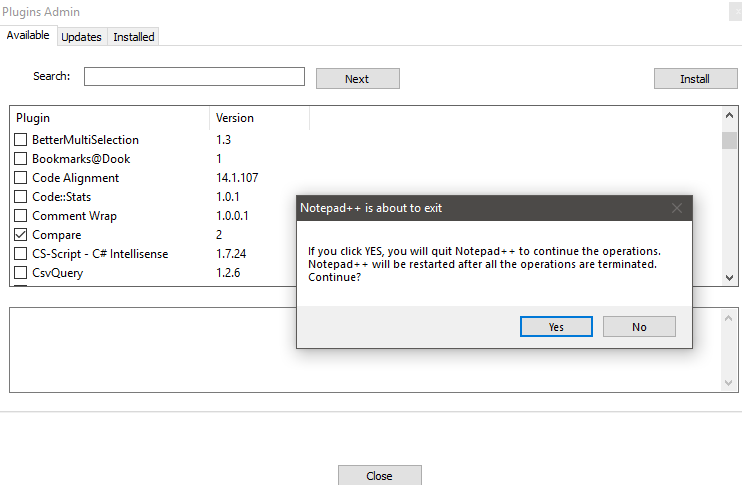Tick the Bookmarks@Dook plugin checkbox
742x485 pixels.
click(x=20, y=159)
